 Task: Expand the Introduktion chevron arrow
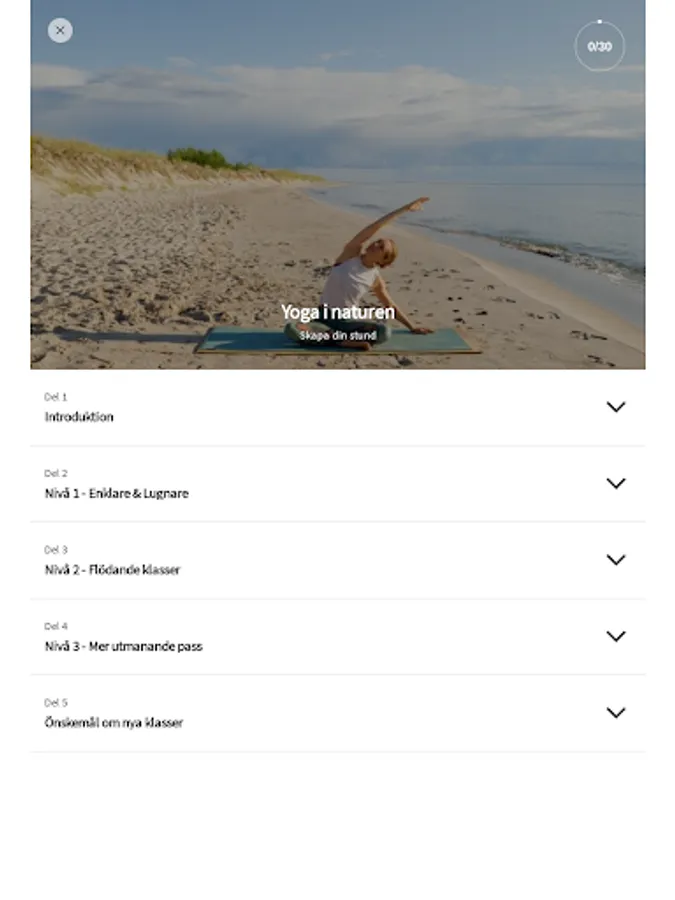(x=616, y=407)
